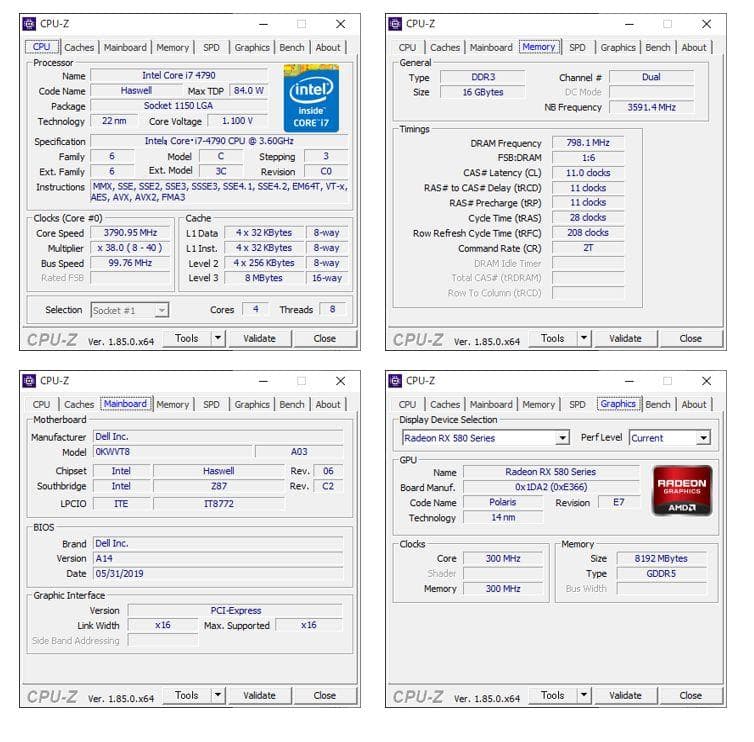Click Tools button in Mainboard window

point(187,695)
